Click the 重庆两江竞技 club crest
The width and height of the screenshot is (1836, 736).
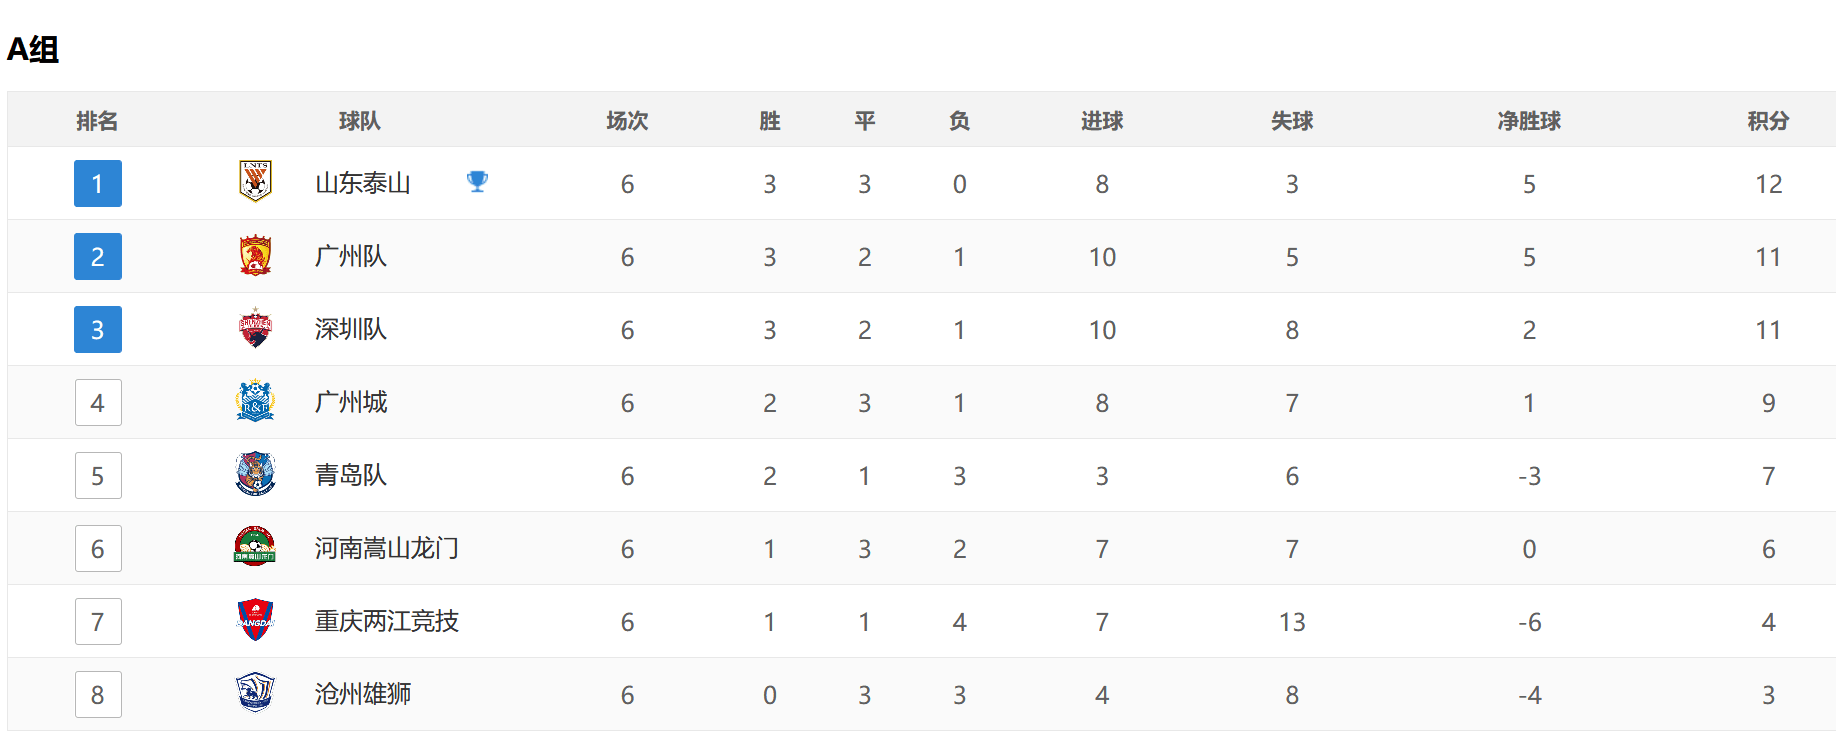(x=255, y=620)
